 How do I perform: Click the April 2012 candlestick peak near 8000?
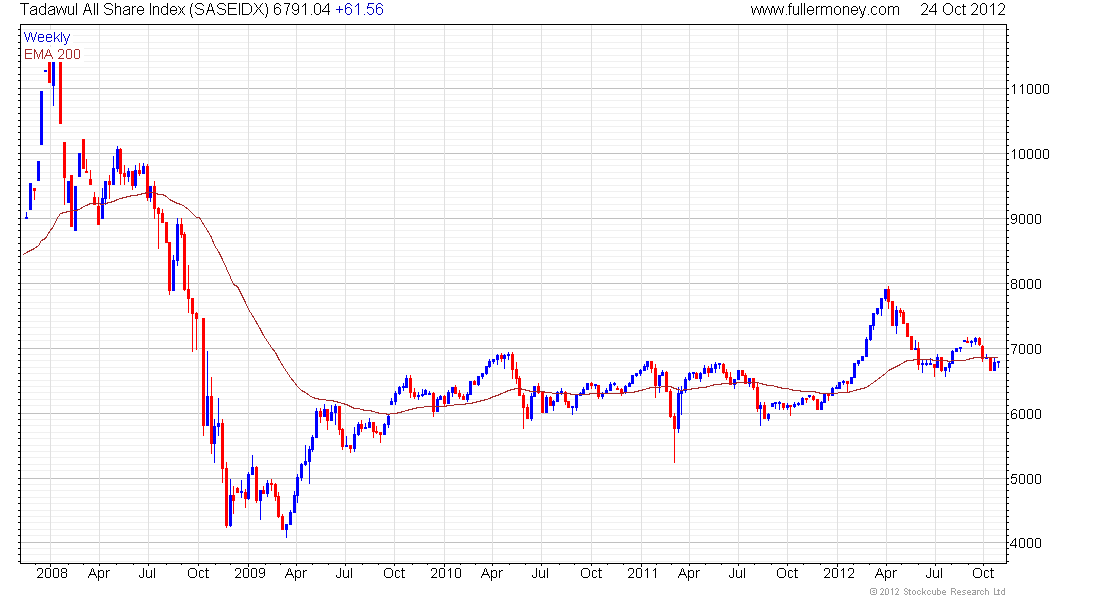click(887, 293)
